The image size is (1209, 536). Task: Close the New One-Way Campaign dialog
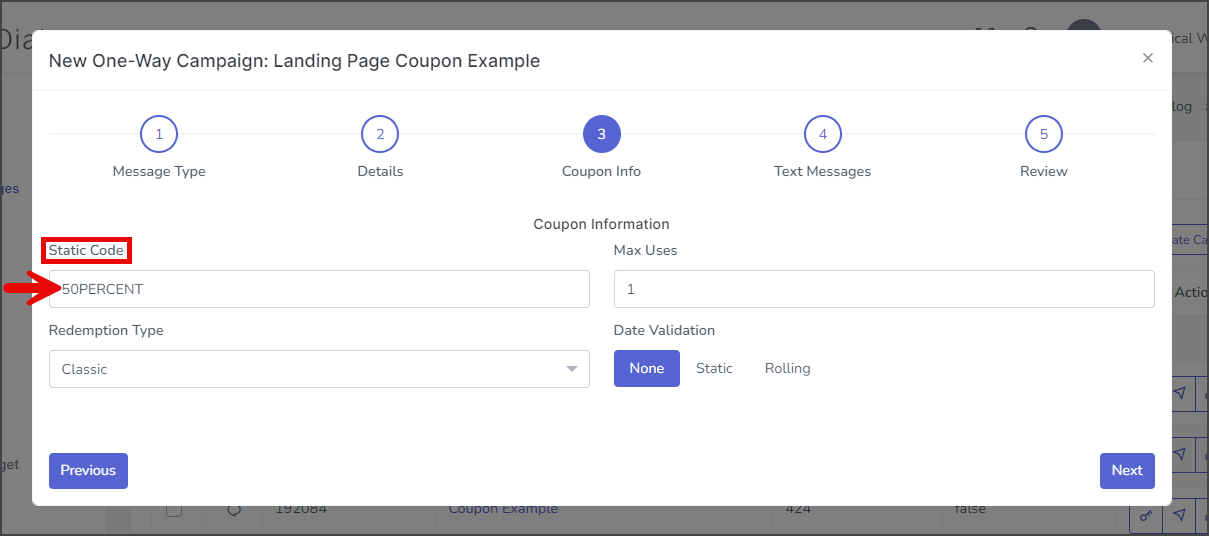pos(1148,58)
